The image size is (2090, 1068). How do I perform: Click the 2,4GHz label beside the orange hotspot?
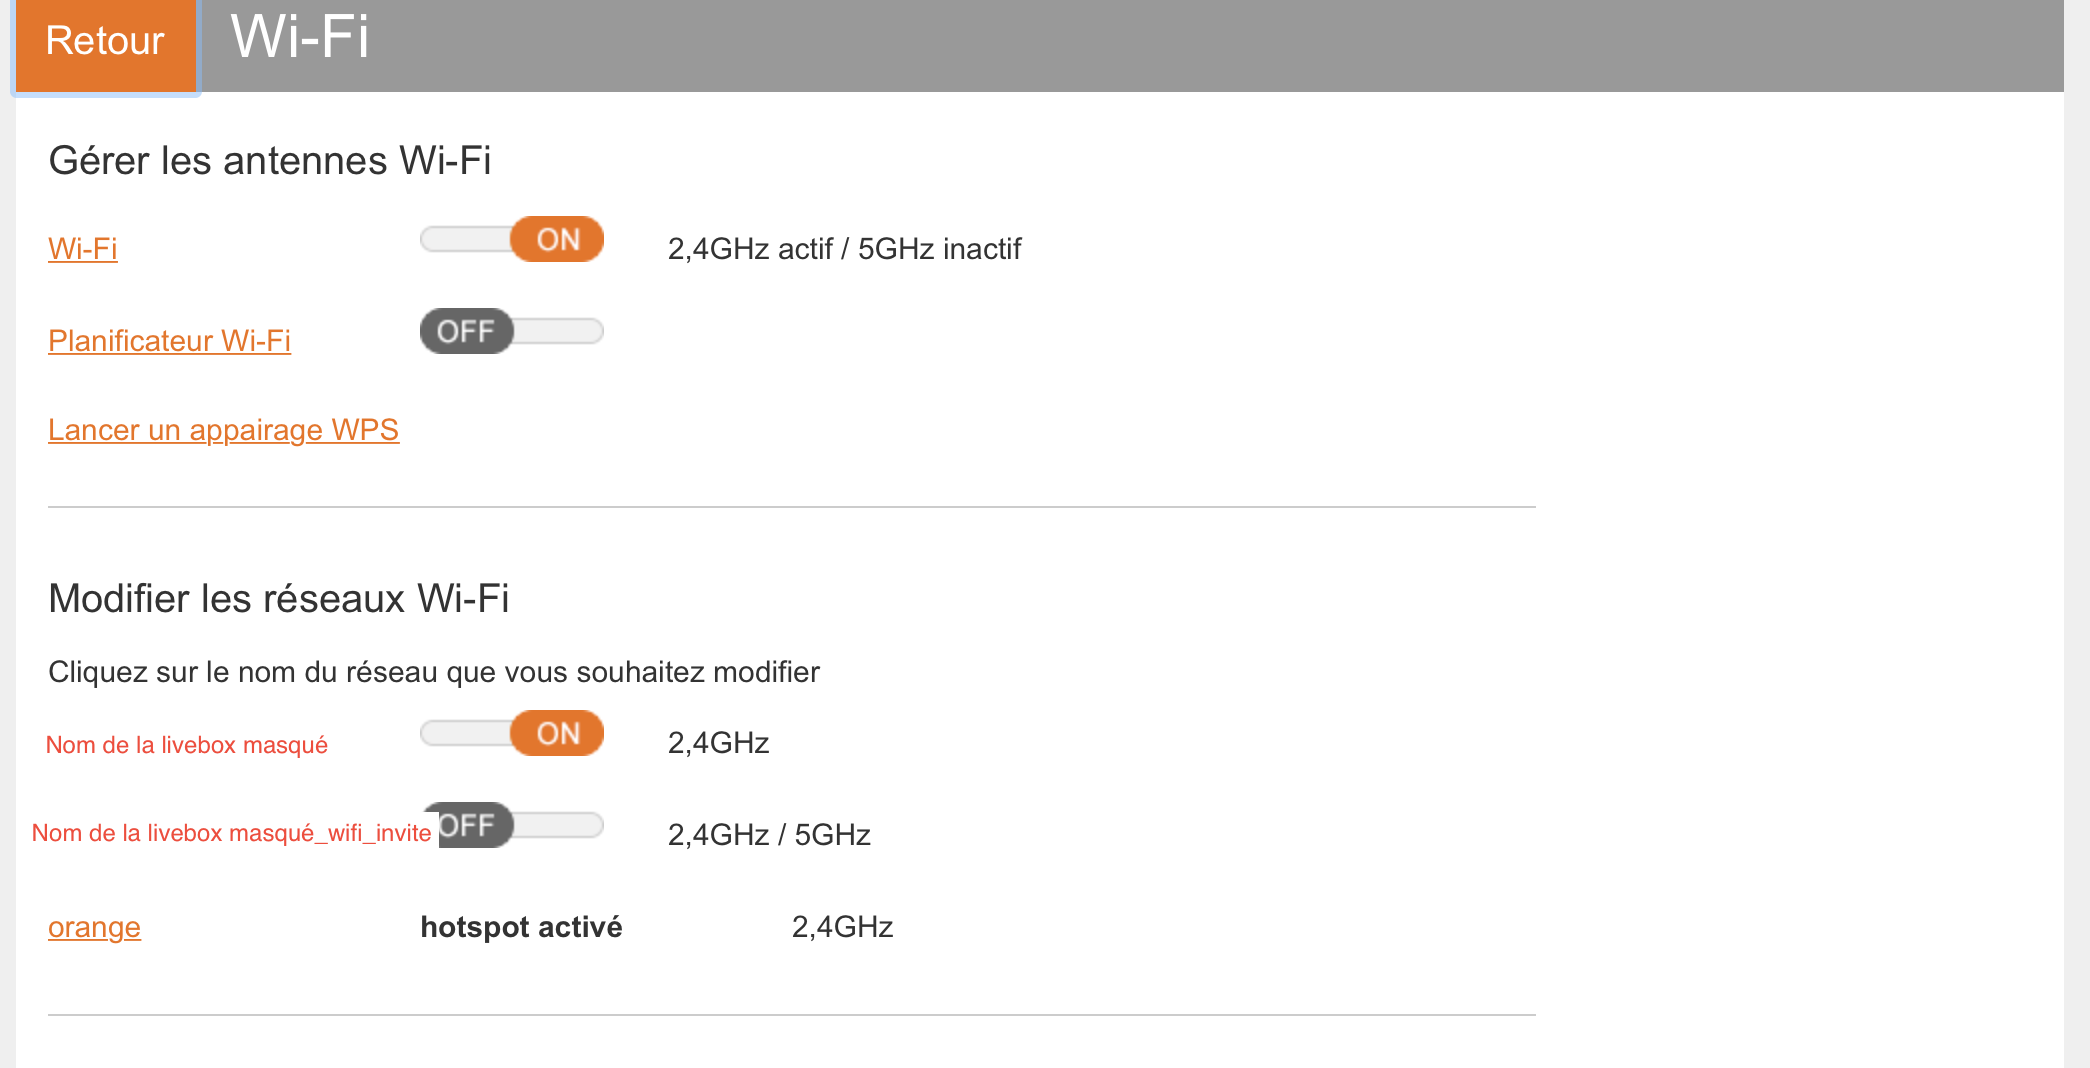(x=842, y=927)
